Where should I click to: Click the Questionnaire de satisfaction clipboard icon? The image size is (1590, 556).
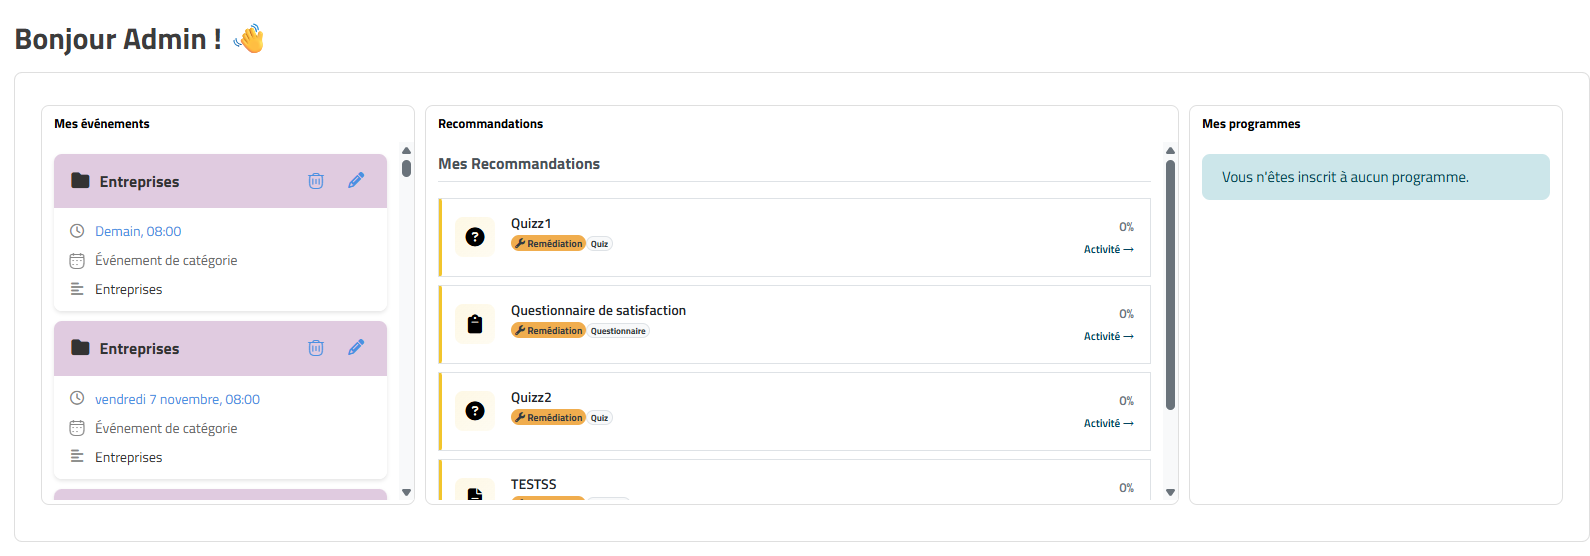coord(475,324)
